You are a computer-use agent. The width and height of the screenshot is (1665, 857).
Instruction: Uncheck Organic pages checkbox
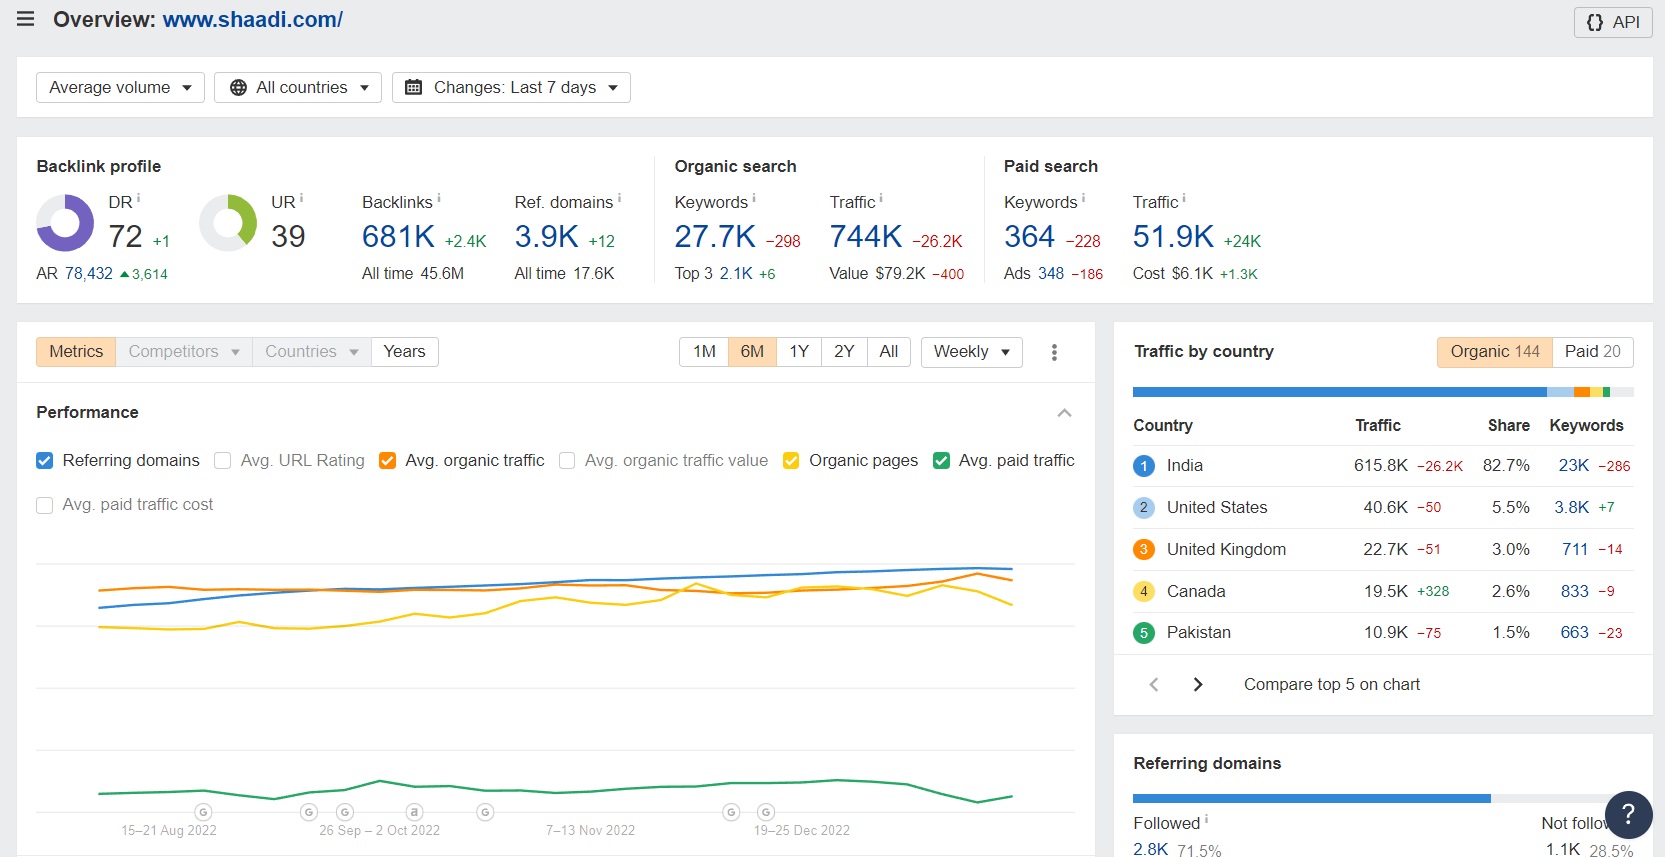[791, 460]
